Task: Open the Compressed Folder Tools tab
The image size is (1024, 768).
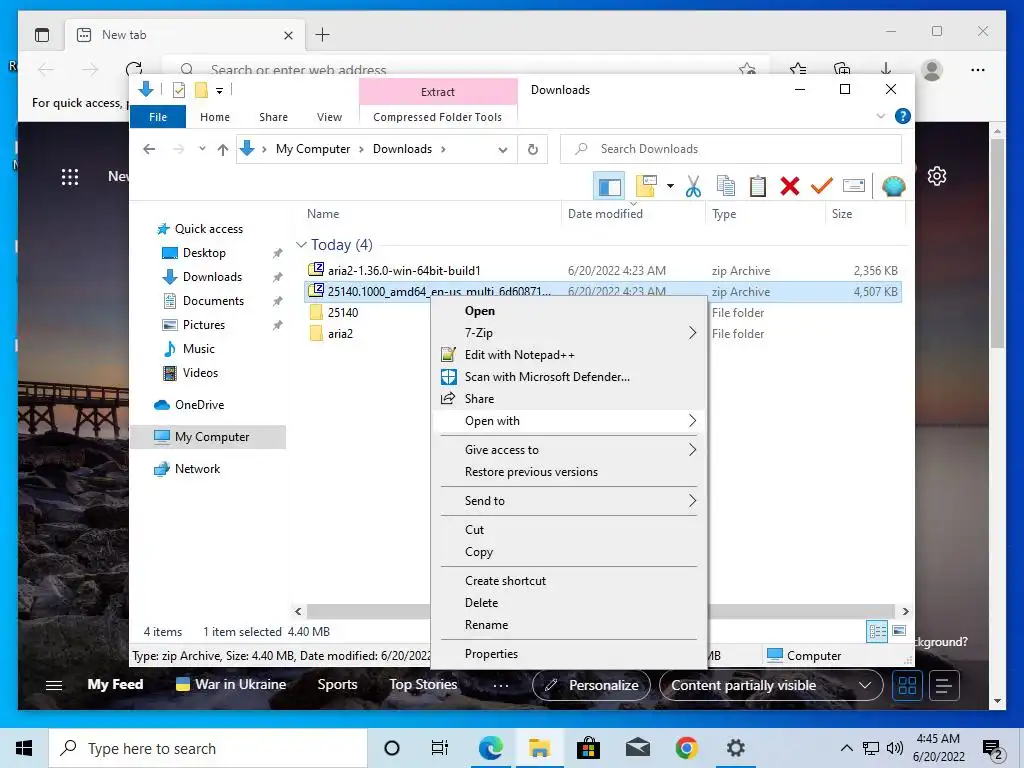Action: pyautogui.click(x=438, y=117)
